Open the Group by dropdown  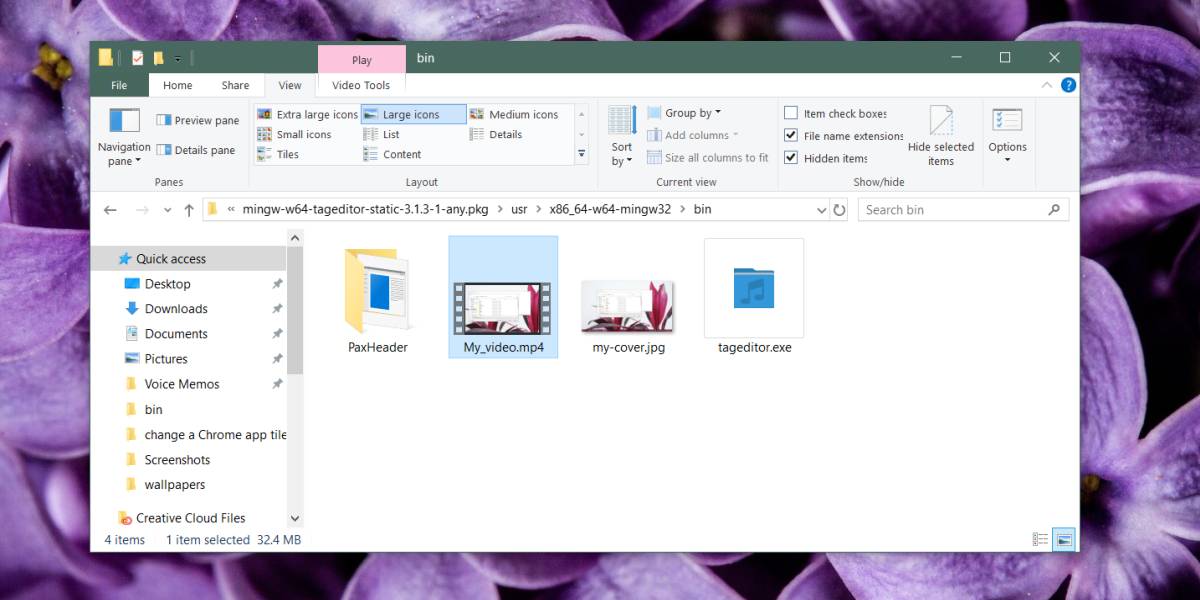click(x=684, y=113)
